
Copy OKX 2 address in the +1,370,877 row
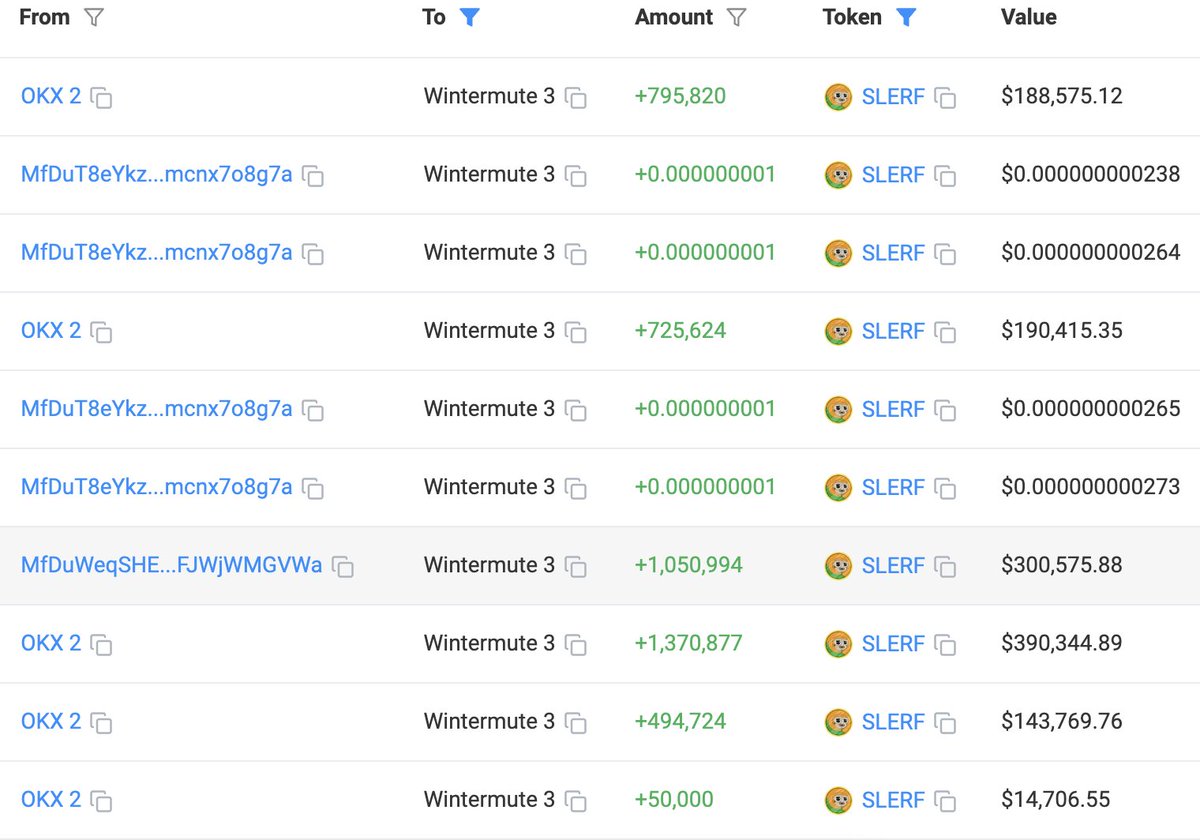point(101,644)
